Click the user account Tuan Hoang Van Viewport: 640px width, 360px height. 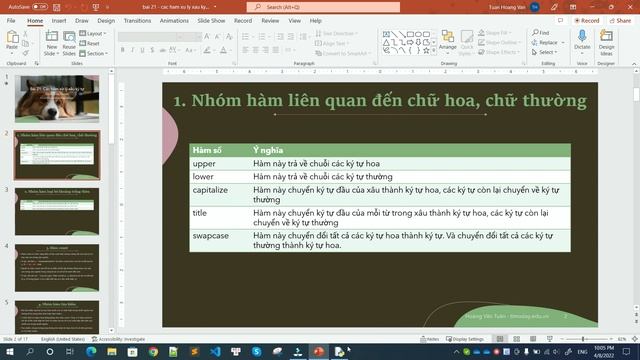point(514,7)
